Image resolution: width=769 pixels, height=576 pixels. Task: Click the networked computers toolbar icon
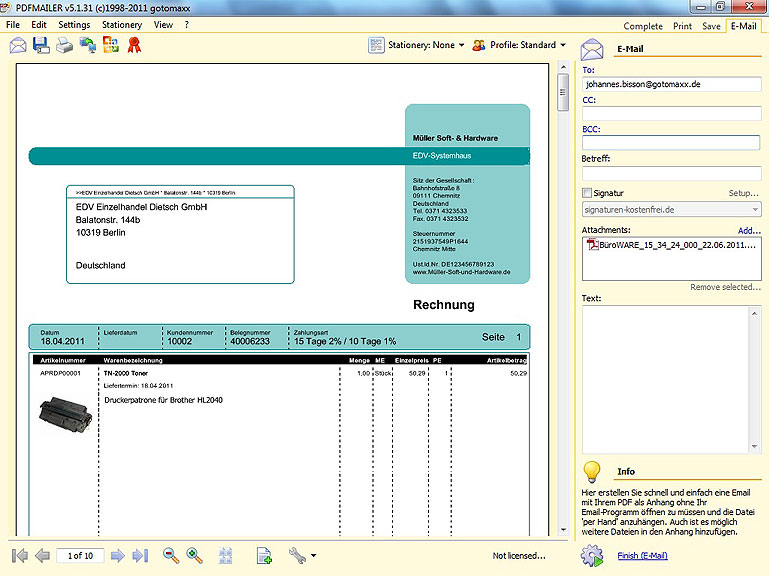(x=88, y=46)
